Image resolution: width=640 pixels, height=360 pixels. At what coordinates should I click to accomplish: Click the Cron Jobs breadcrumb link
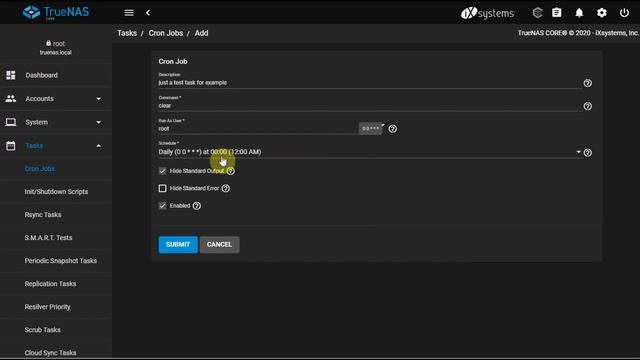click(166, 33)
